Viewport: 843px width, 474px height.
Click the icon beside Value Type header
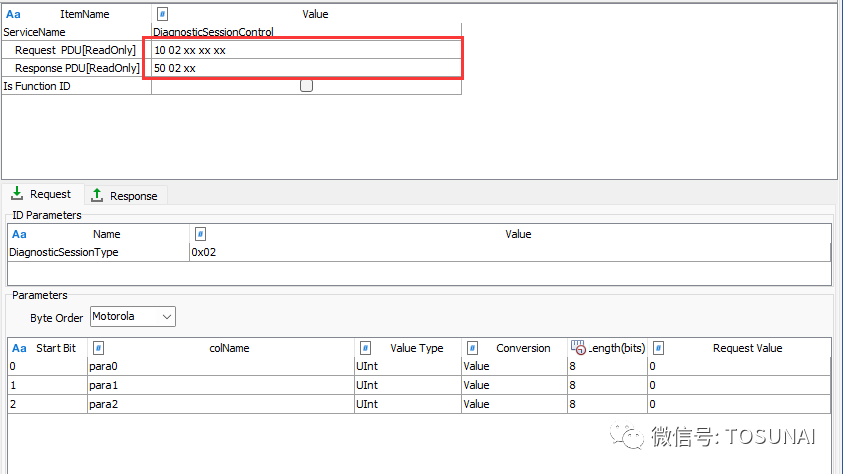pos(365,348)
